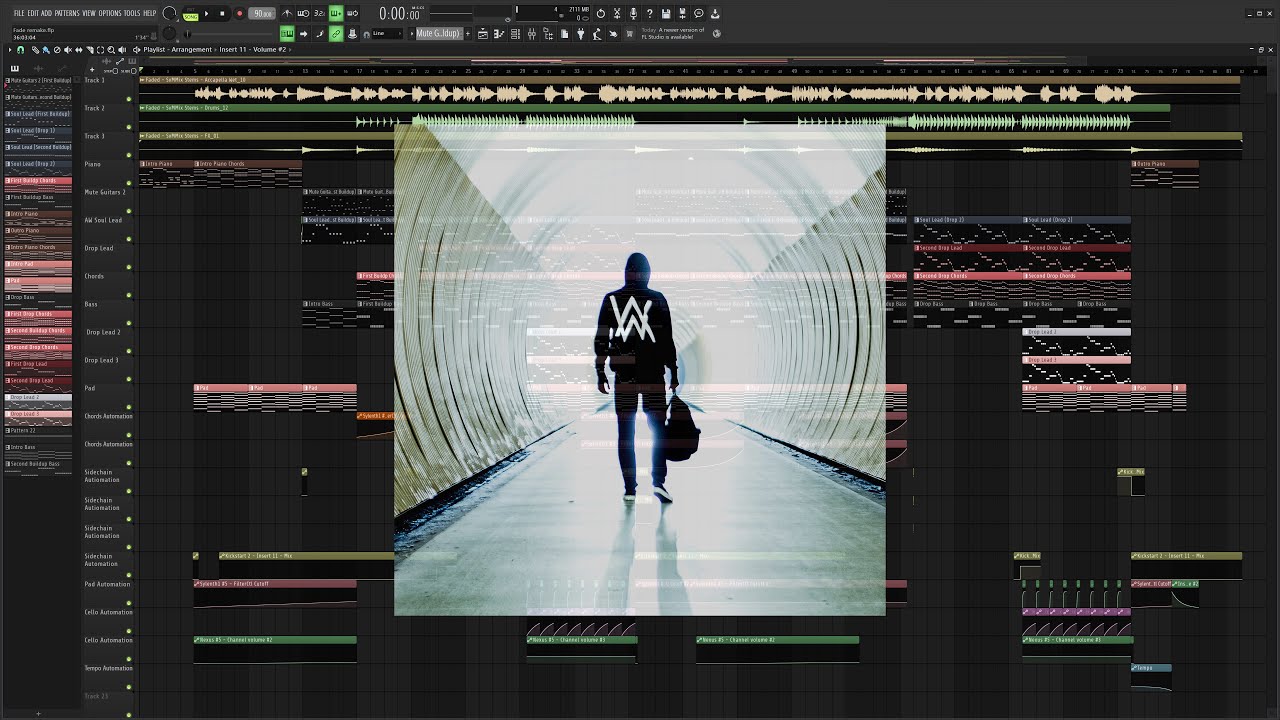Select the Playlist playback speaker tool
1280x720 pixels.
(121, 49)
